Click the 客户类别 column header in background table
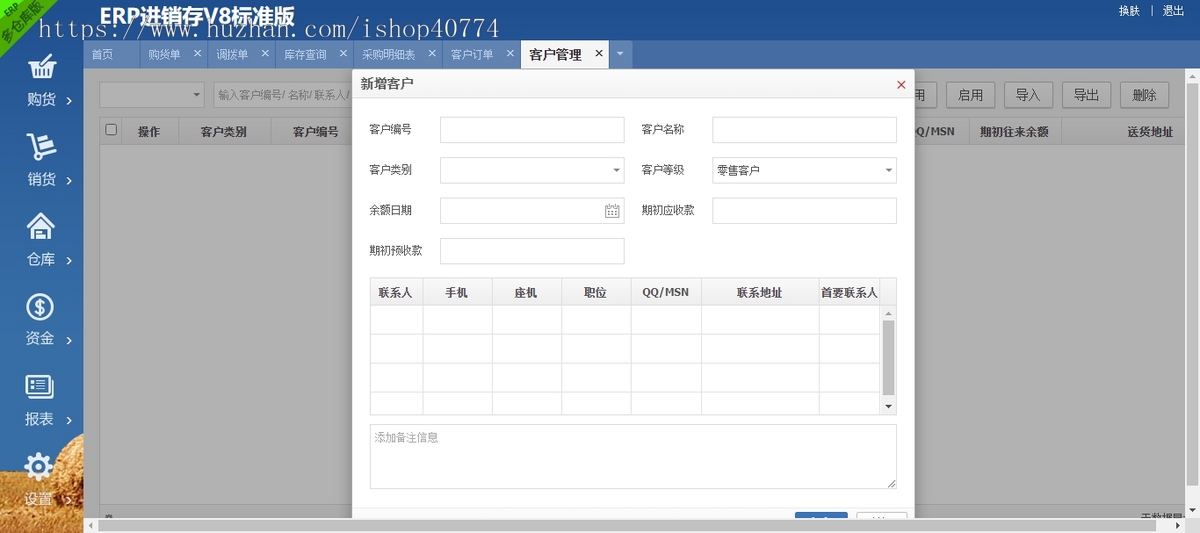 [224, 131]
